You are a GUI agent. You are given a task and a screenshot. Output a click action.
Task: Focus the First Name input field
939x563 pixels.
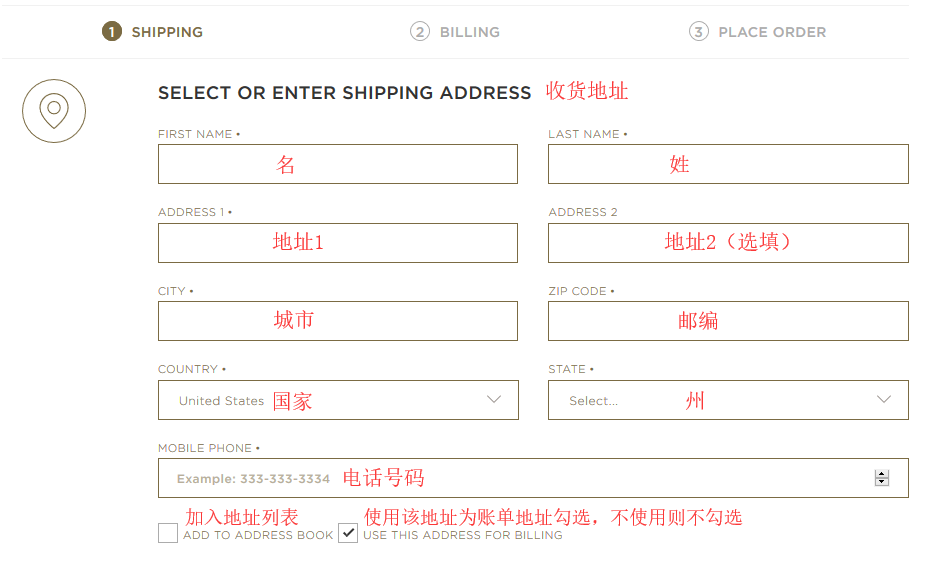pyautogui.click(x=338, y=164)
